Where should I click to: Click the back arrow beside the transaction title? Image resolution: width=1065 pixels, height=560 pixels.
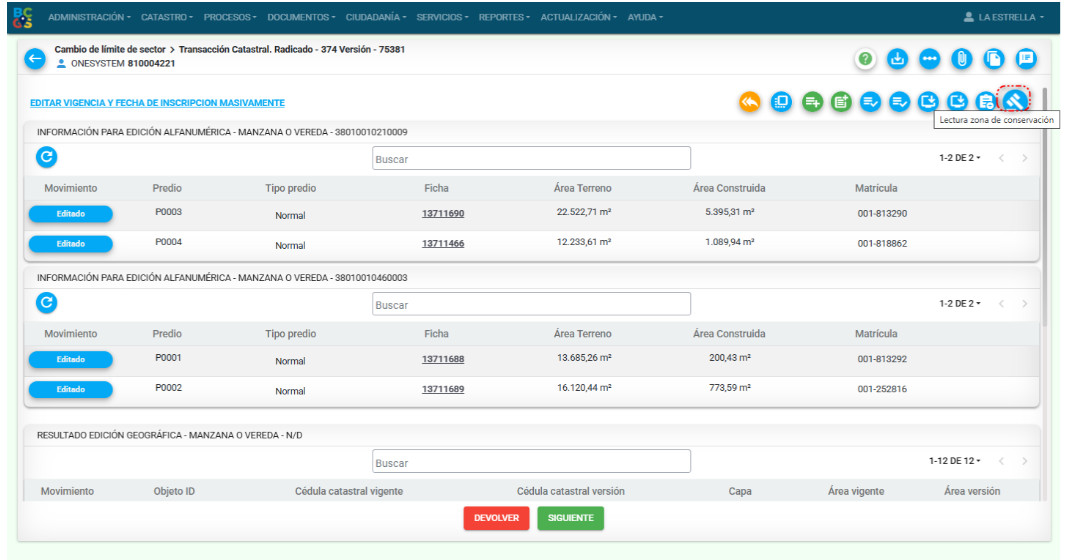[35, 59]
